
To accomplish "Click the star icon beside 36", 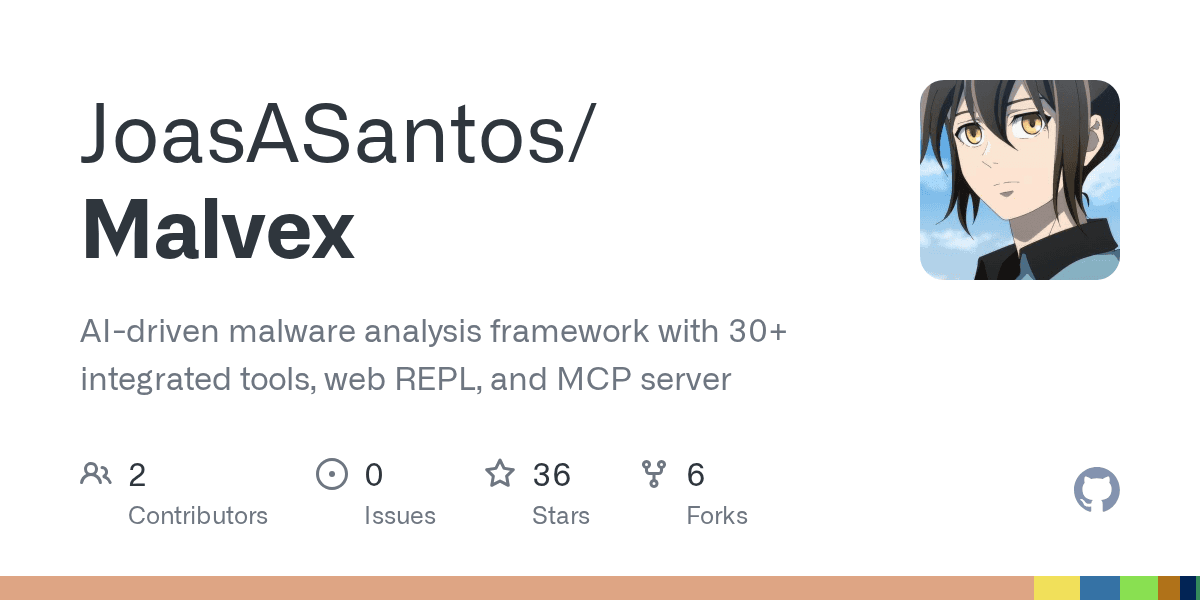I will pyautogui.click(x=500, y=473).
